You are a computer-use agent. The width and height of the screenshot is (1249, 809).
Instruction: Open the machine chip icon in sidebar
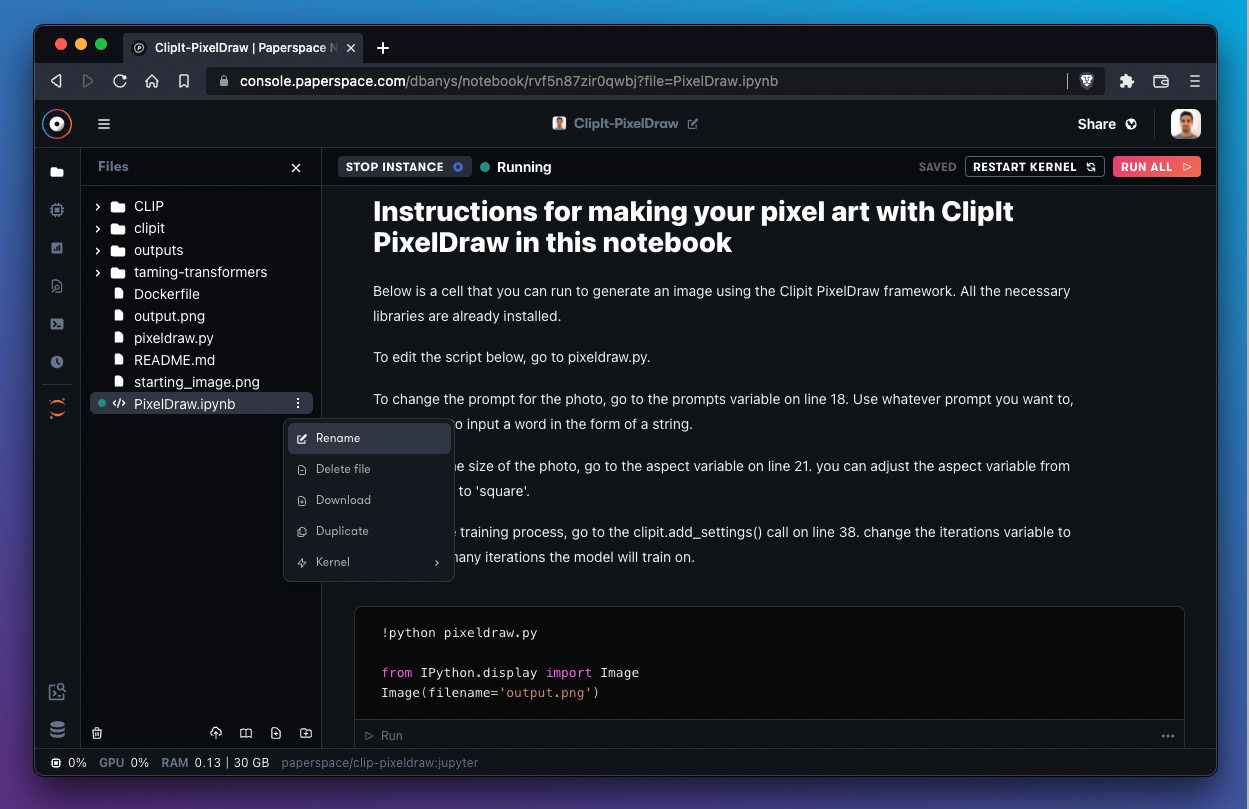(57, 210)
